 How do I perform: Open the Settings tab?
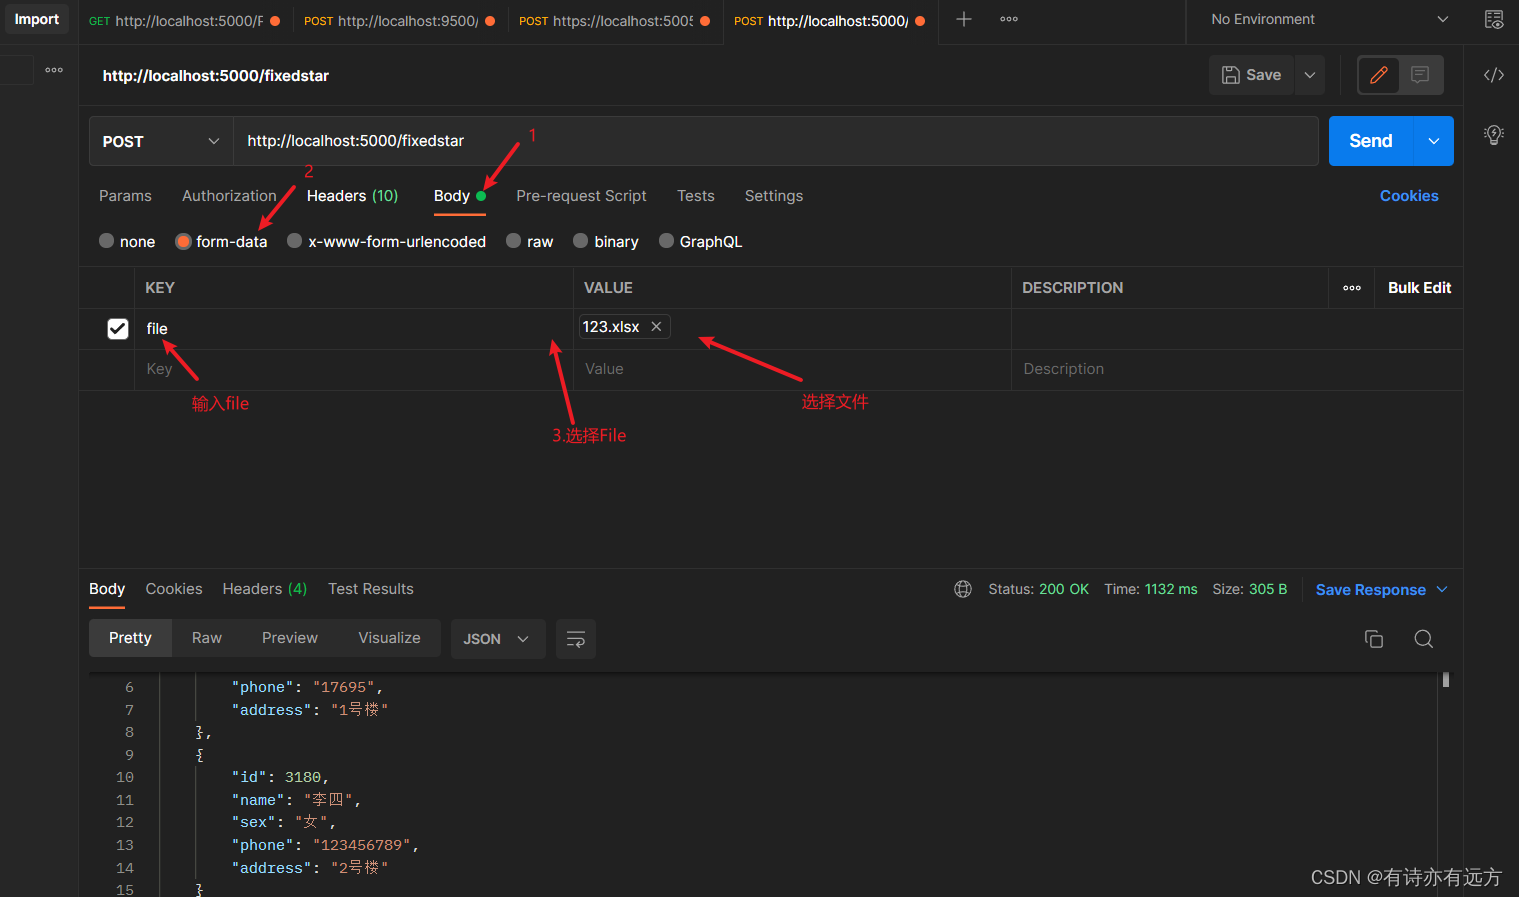point(774,196)
